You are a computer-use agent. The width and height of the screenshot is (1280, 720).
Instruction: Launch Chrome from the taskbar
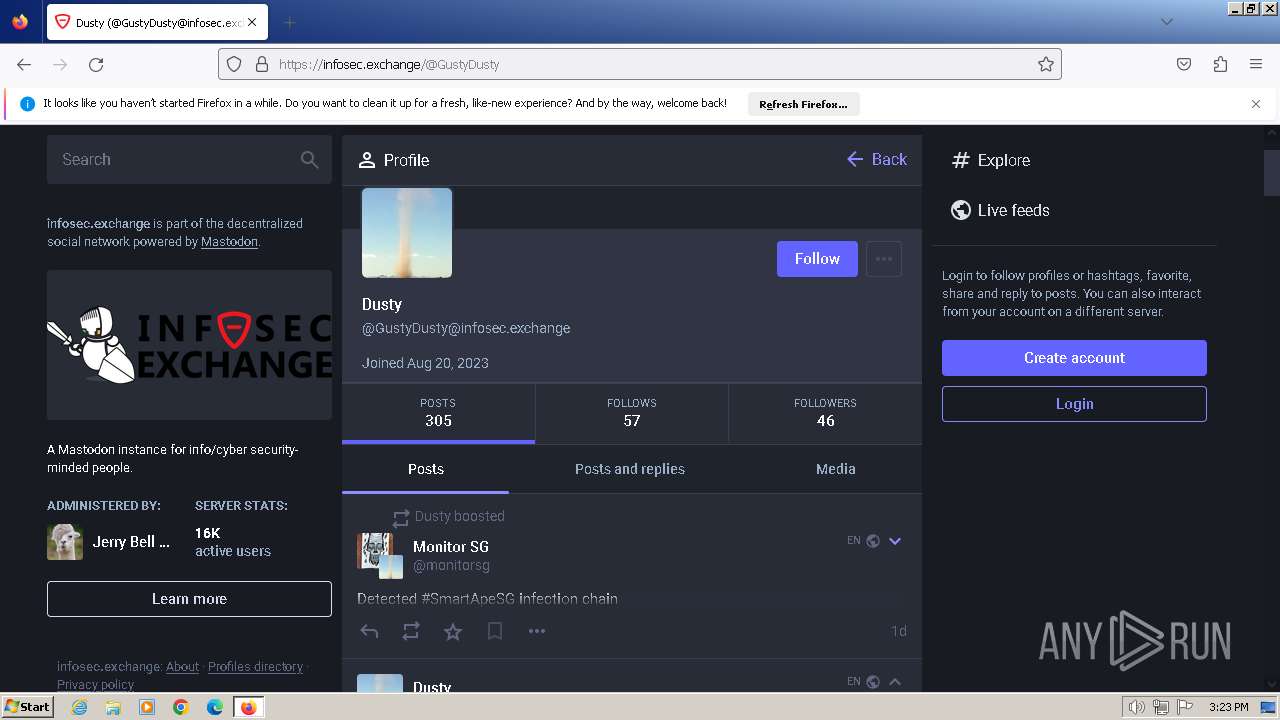[x=181, y=707]
